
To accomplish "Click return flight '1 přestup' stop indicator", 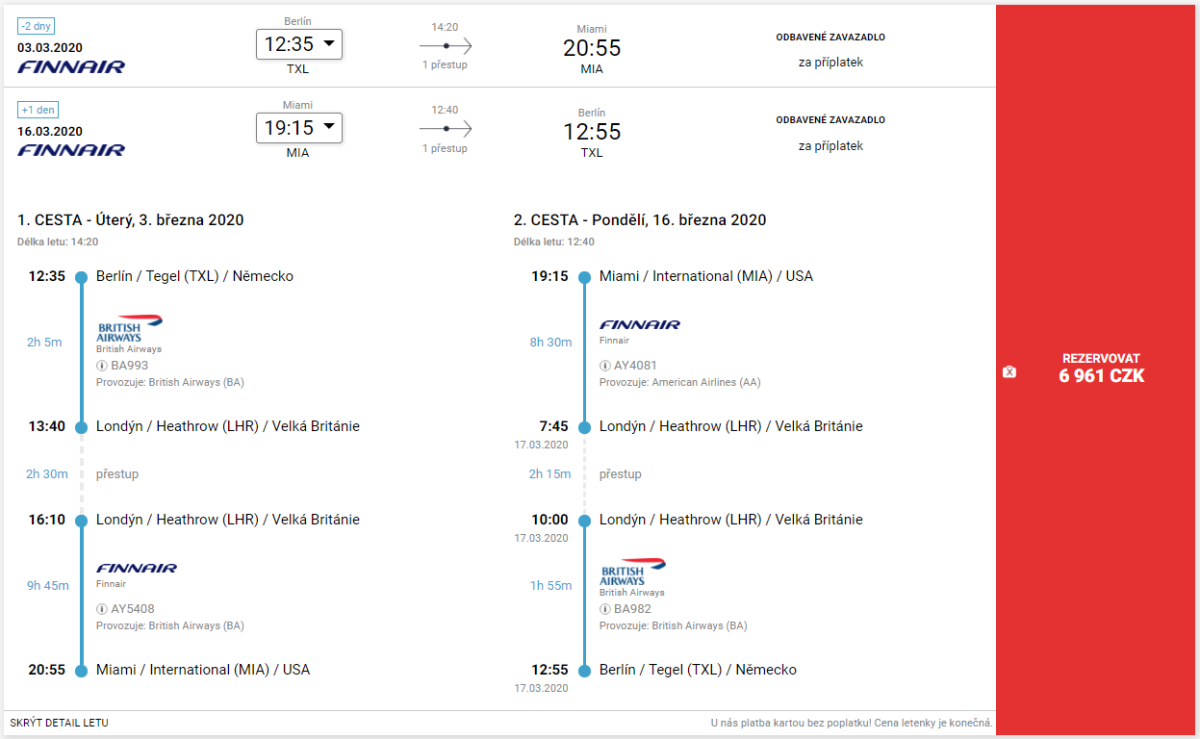I will tap(445, 130).
